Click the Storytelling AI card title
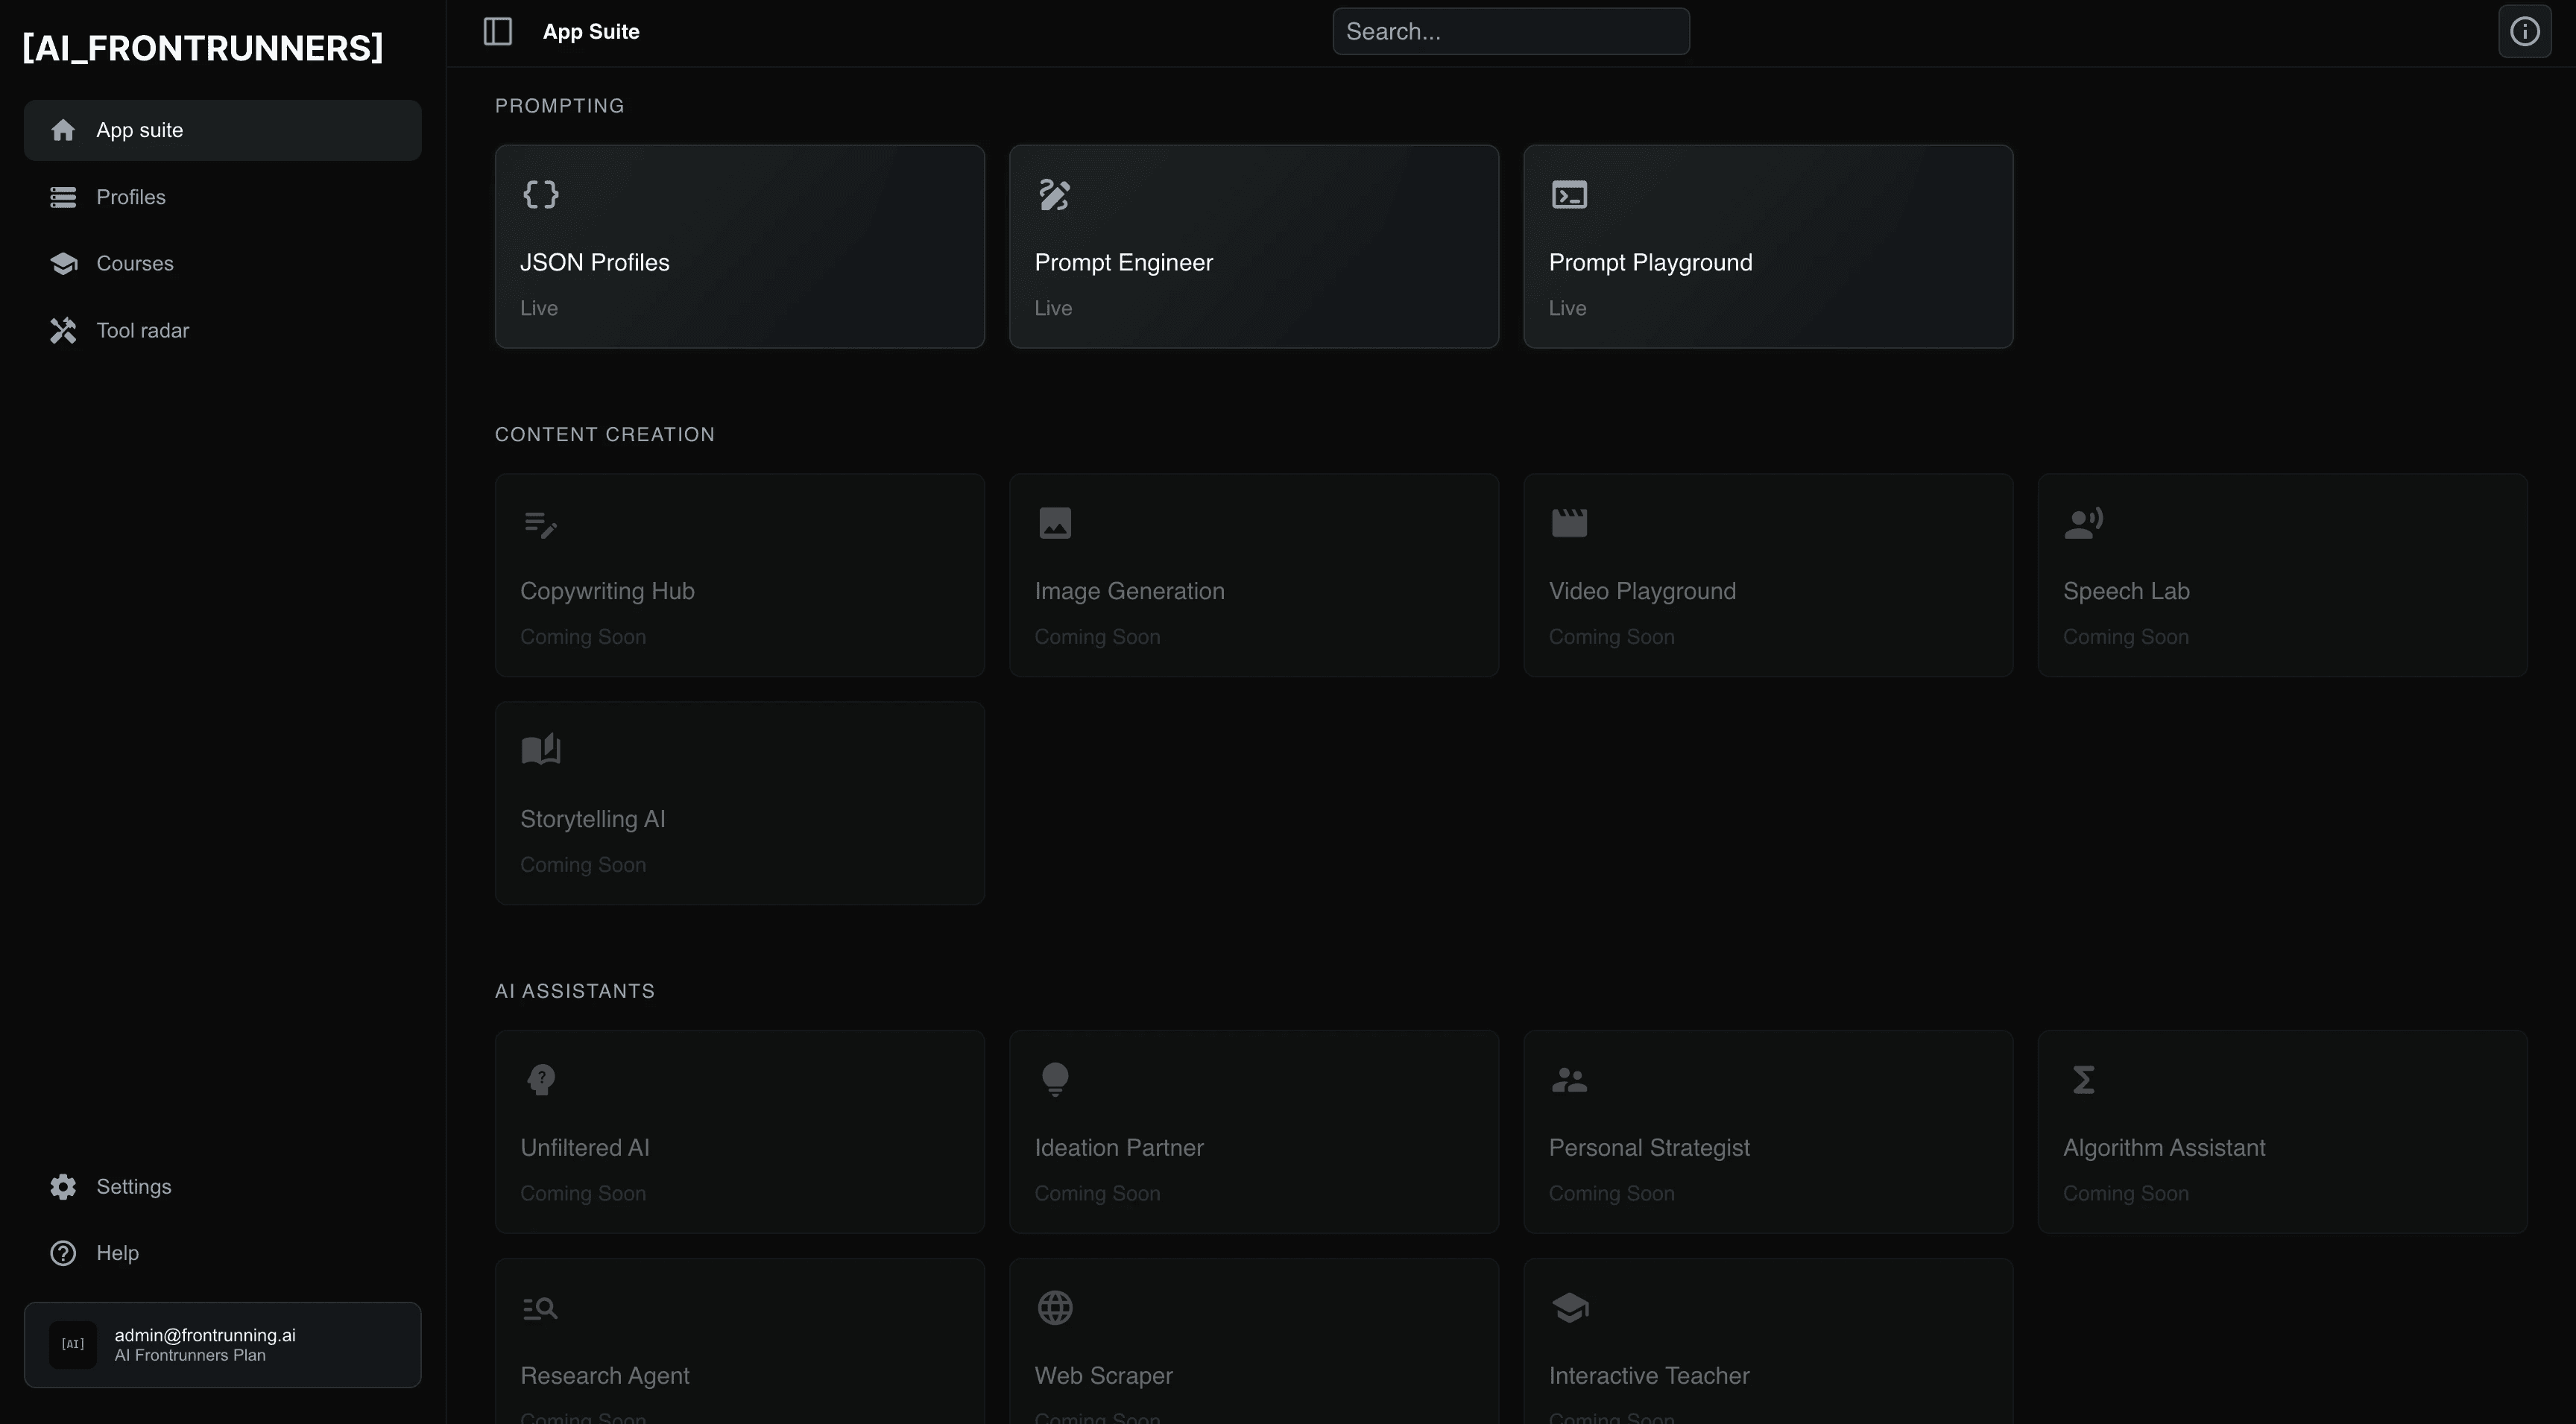This screenshot has height=1424, width=2576. coord(593,819)
